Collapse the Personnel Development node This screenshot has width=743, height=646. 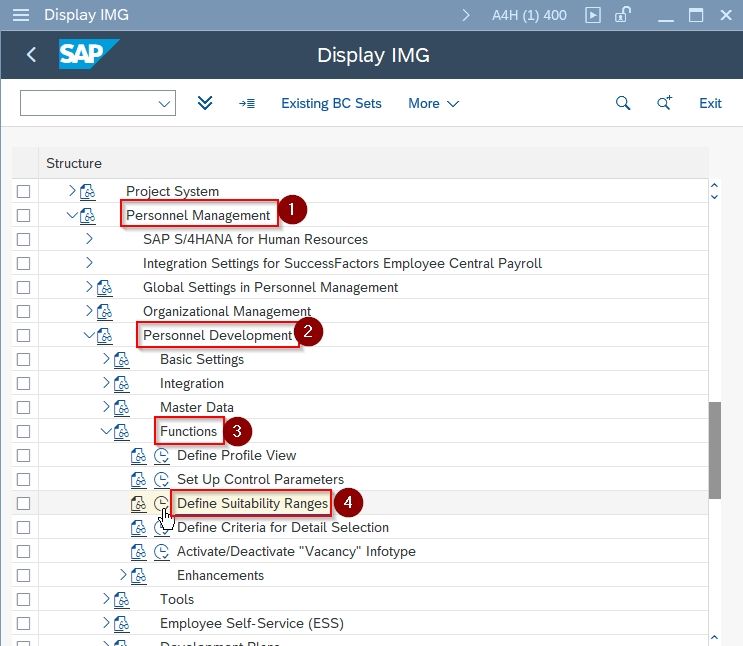click(x=89, y=335)
